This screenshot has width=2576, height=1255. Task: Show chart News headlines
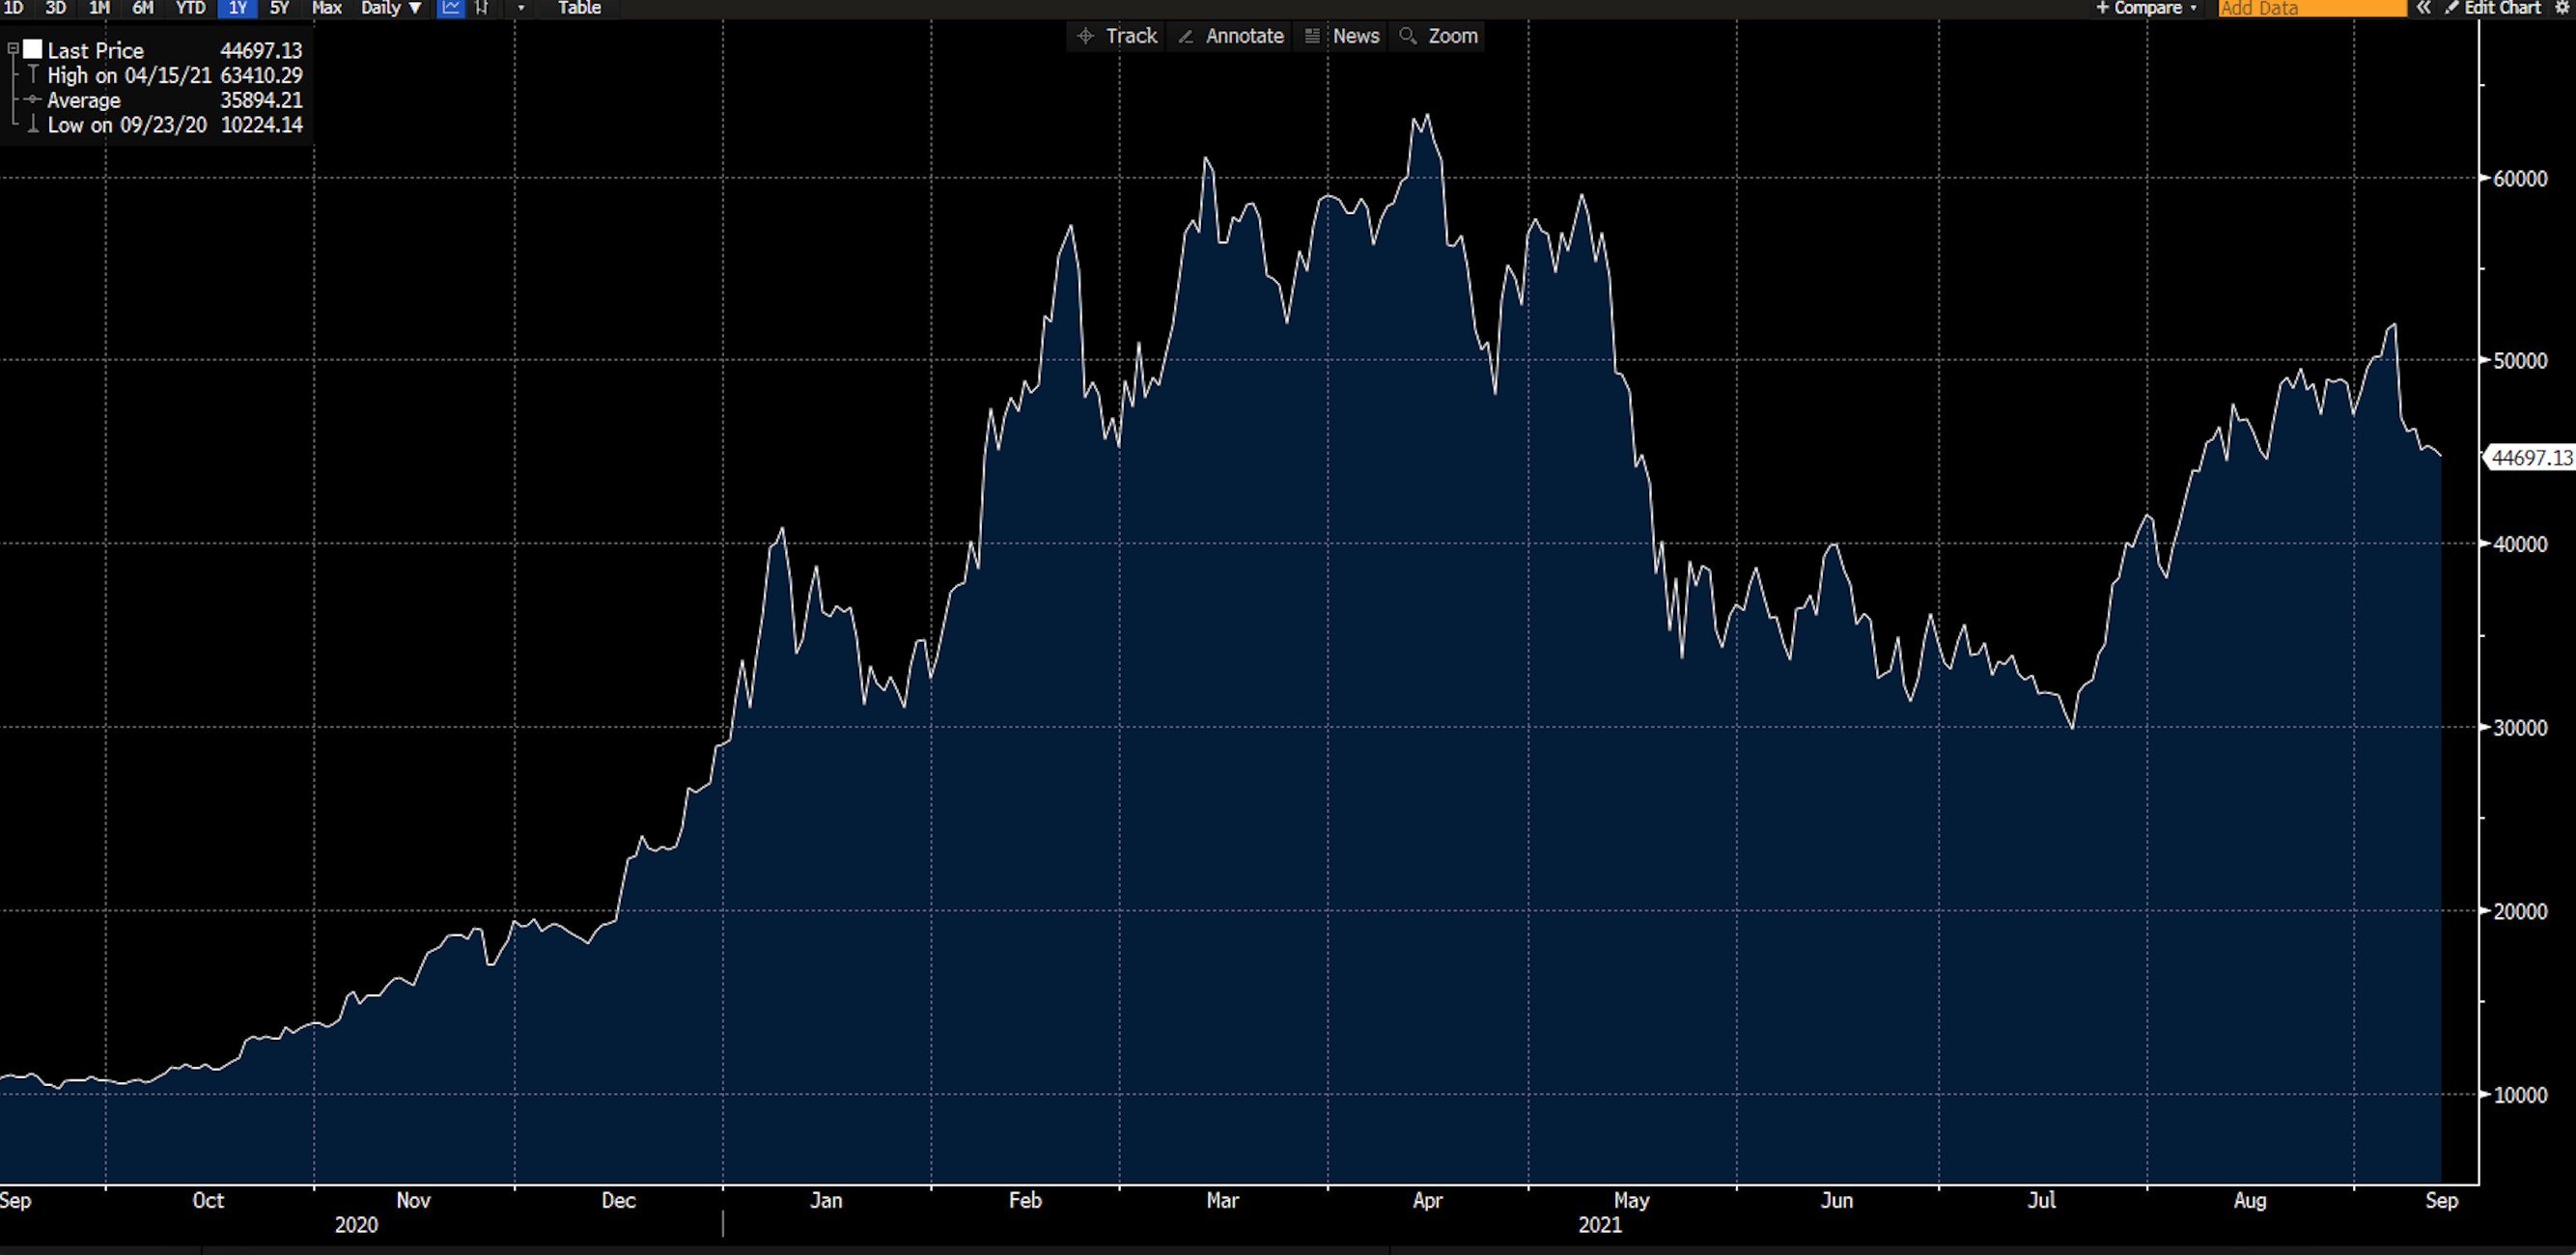coord(1345,36)
